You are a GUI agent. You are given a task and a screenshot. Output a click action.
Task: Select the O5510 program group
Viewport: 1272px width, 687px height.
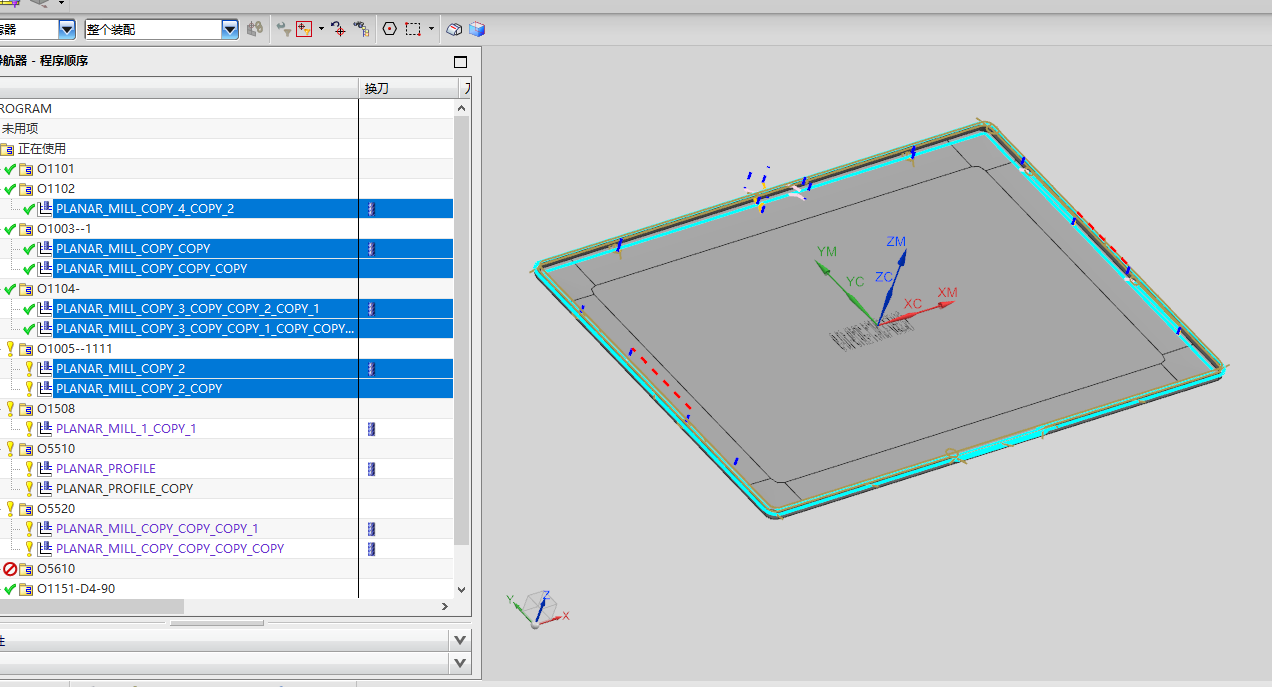click(56, 449)
